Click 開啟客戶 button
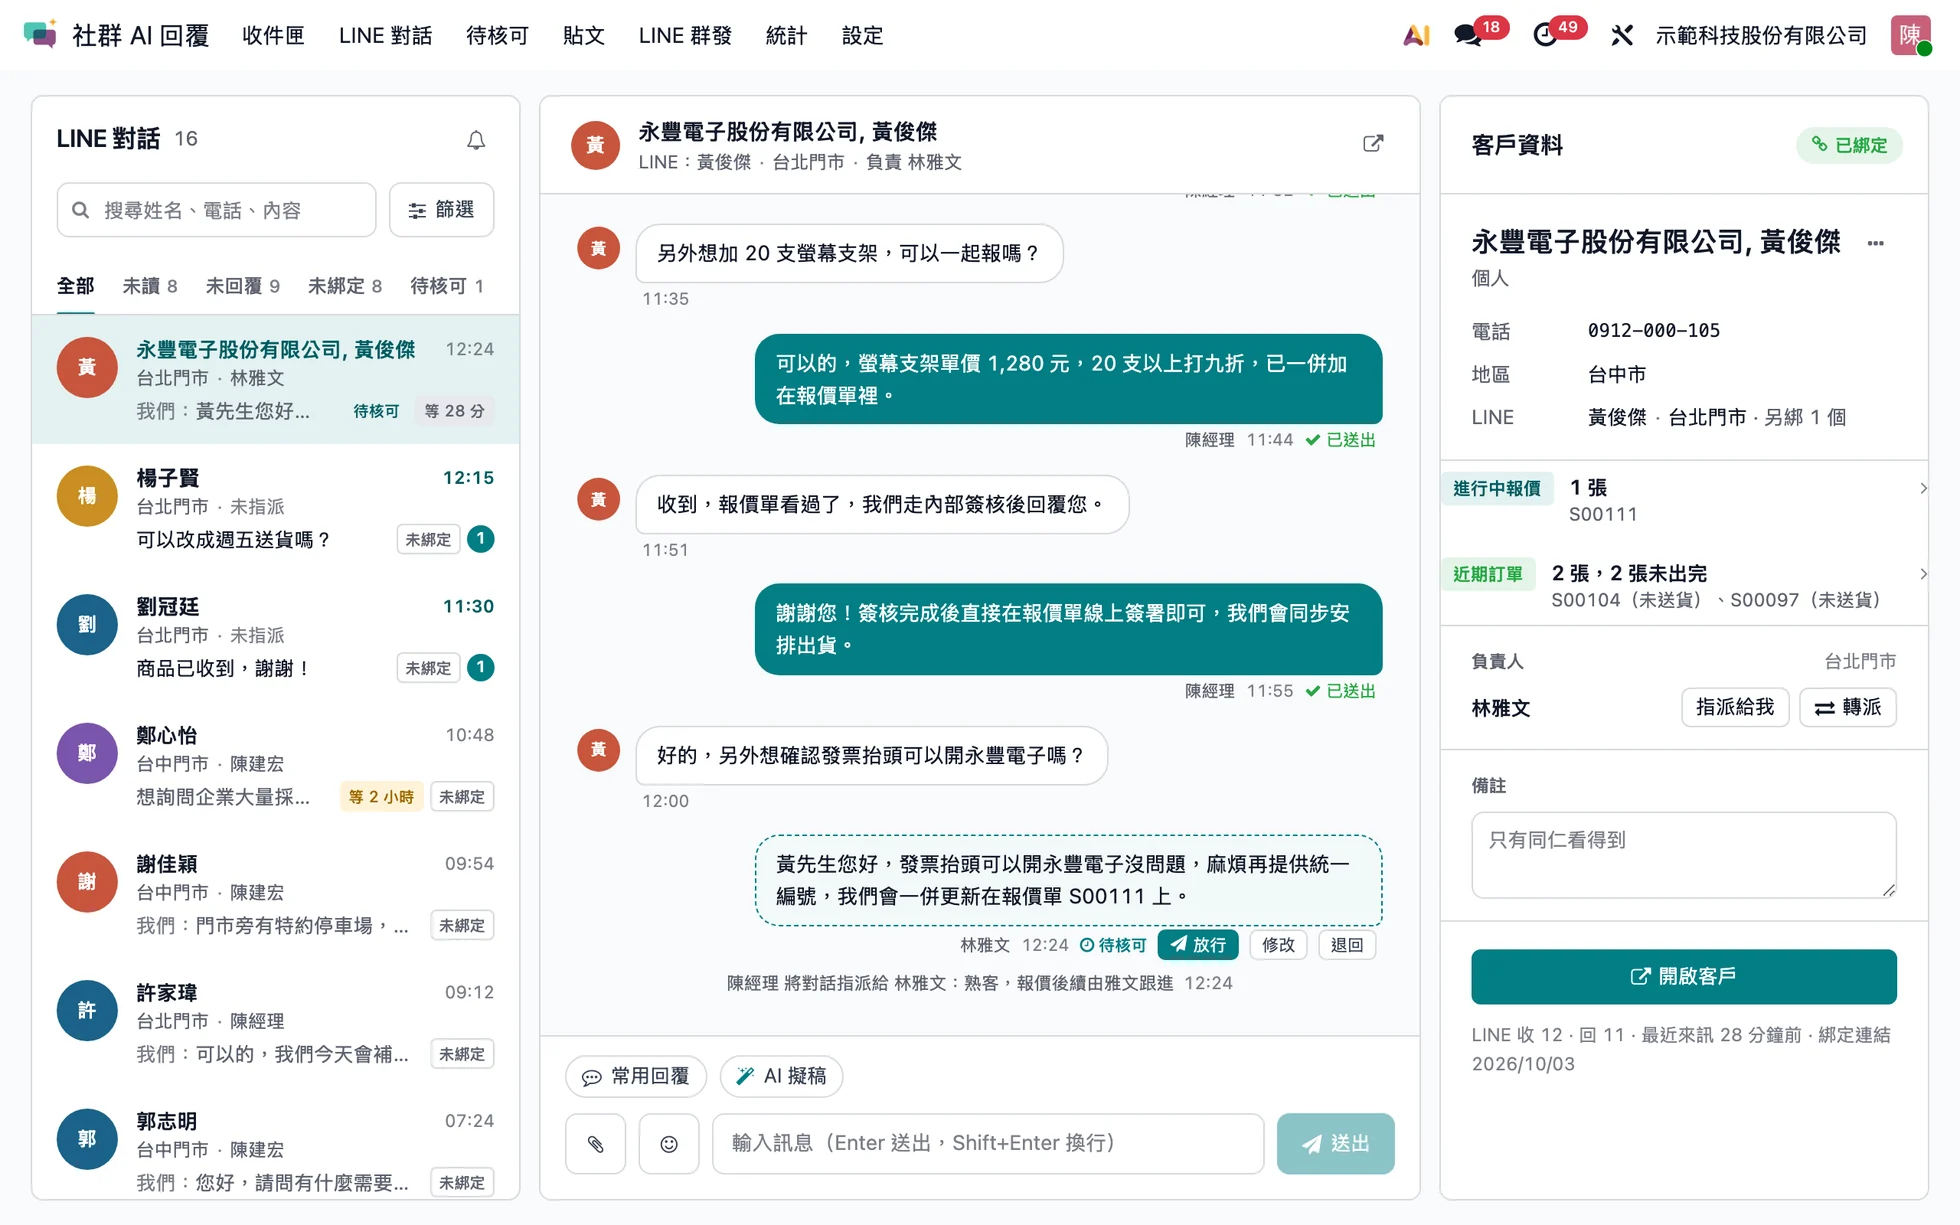Viewport: 1960px width, 1225px height. click(1684, 977)
